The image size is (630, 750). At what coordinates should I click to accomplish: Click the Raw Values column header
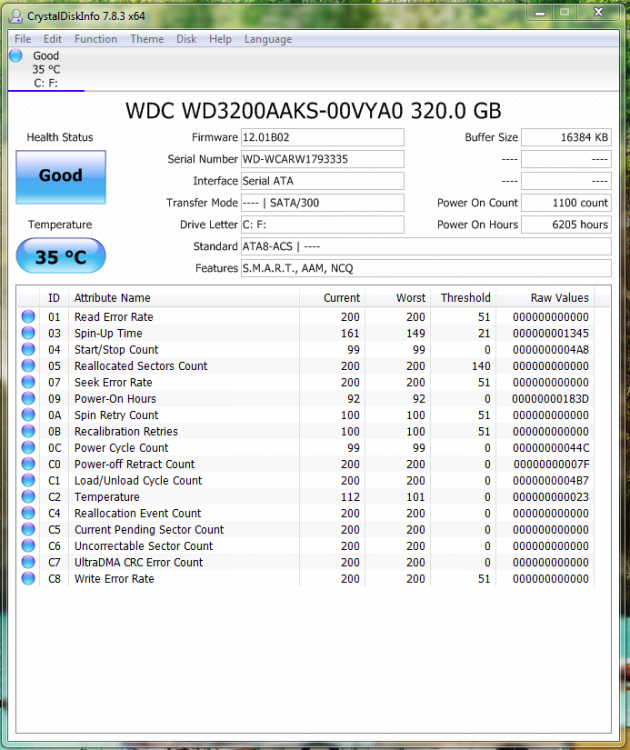click(x=545, y=298)
